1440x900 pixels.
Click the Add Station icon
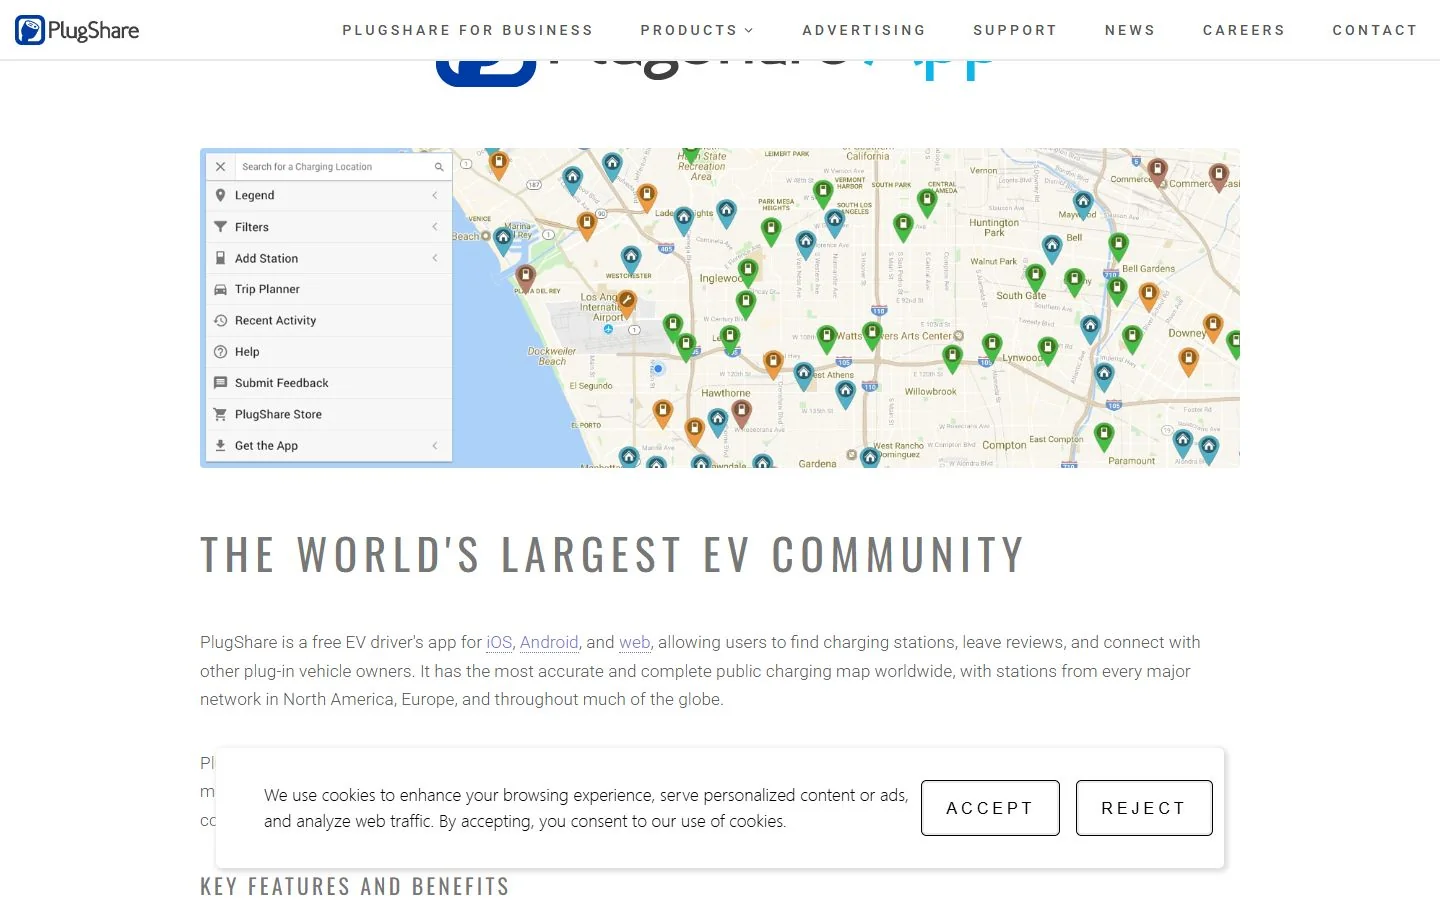[220, 258]
